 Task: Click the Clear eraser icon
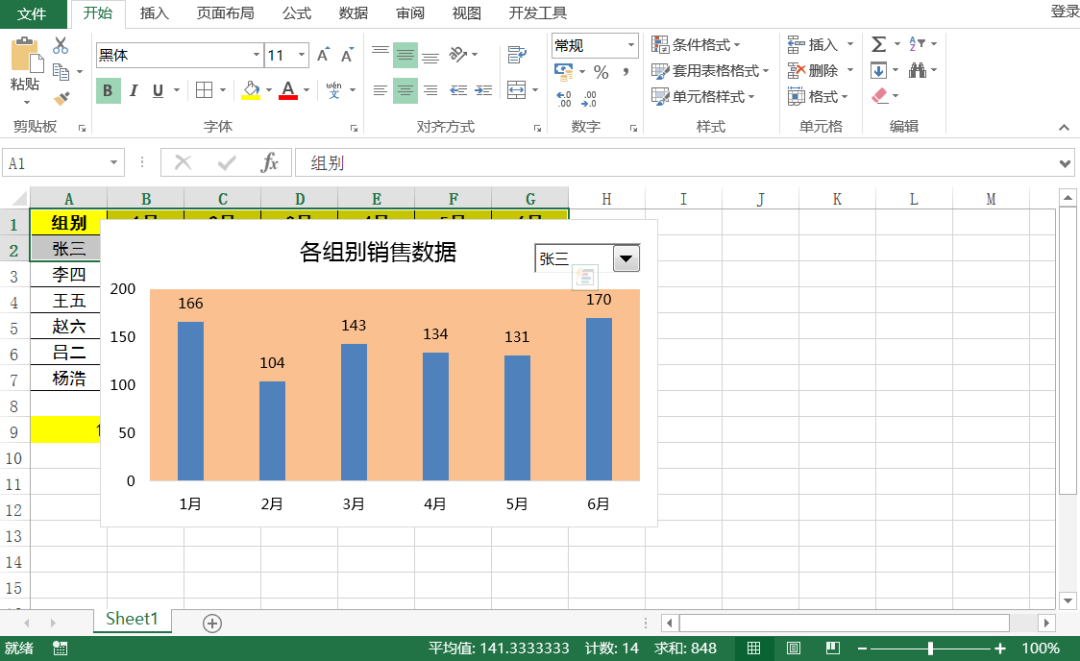coord(880,96)
